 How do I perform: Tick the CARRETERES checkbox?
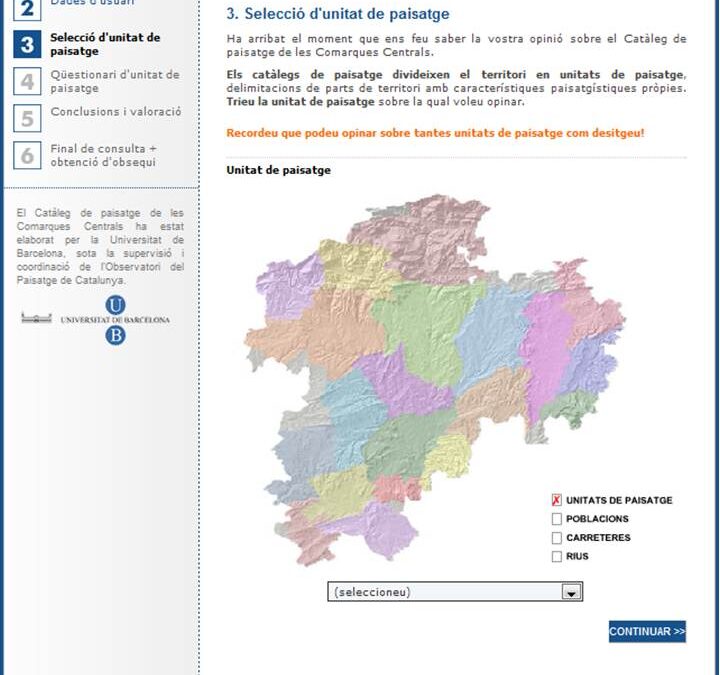[x=556, y=538]
